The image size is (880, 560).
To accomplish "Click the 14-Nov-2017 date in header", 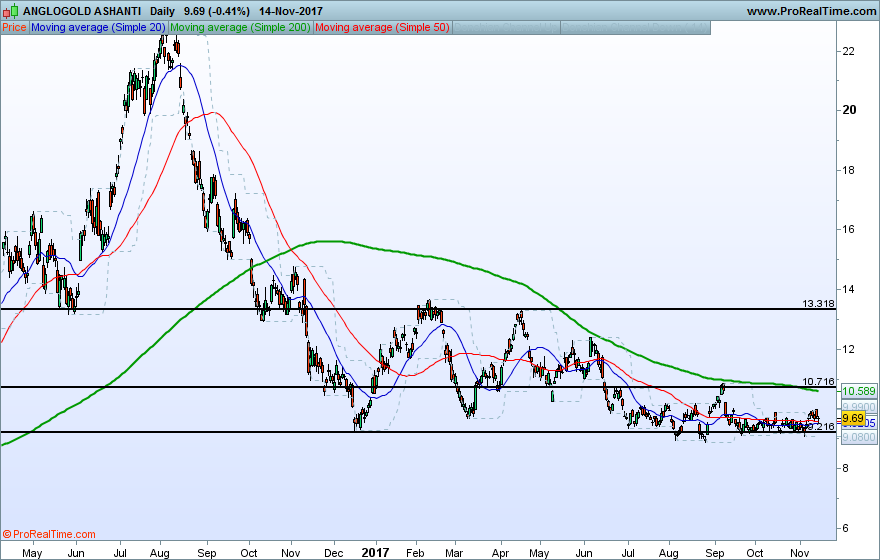I will pos(291,11).
